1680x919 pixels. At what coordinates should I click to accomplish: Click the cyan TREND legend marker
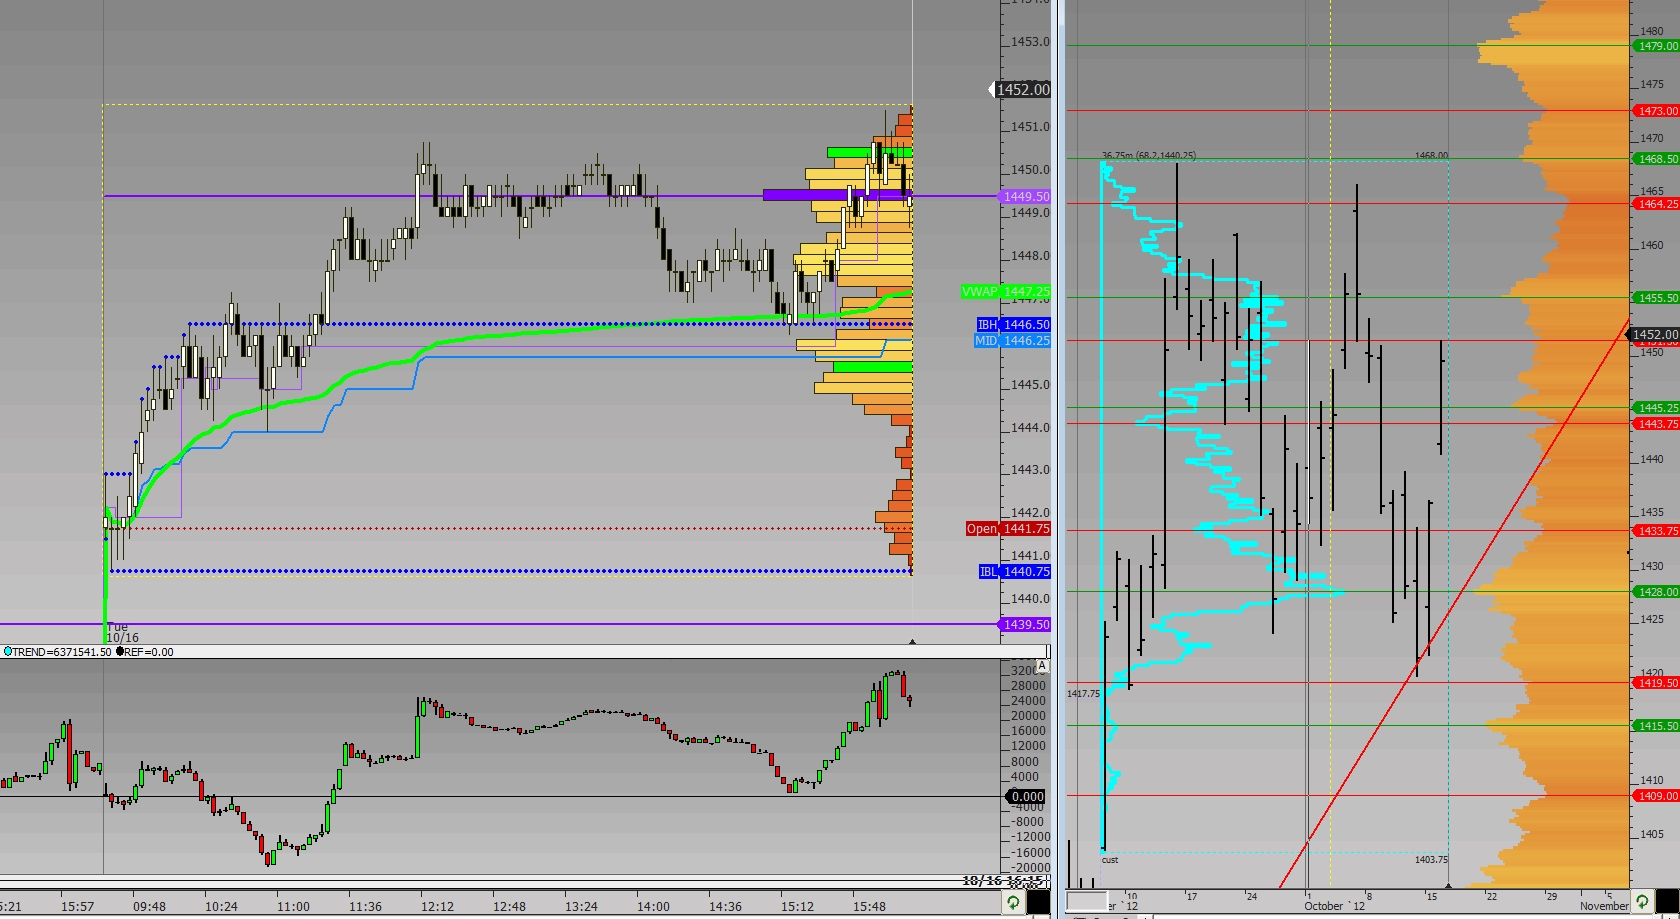point(7,652)
